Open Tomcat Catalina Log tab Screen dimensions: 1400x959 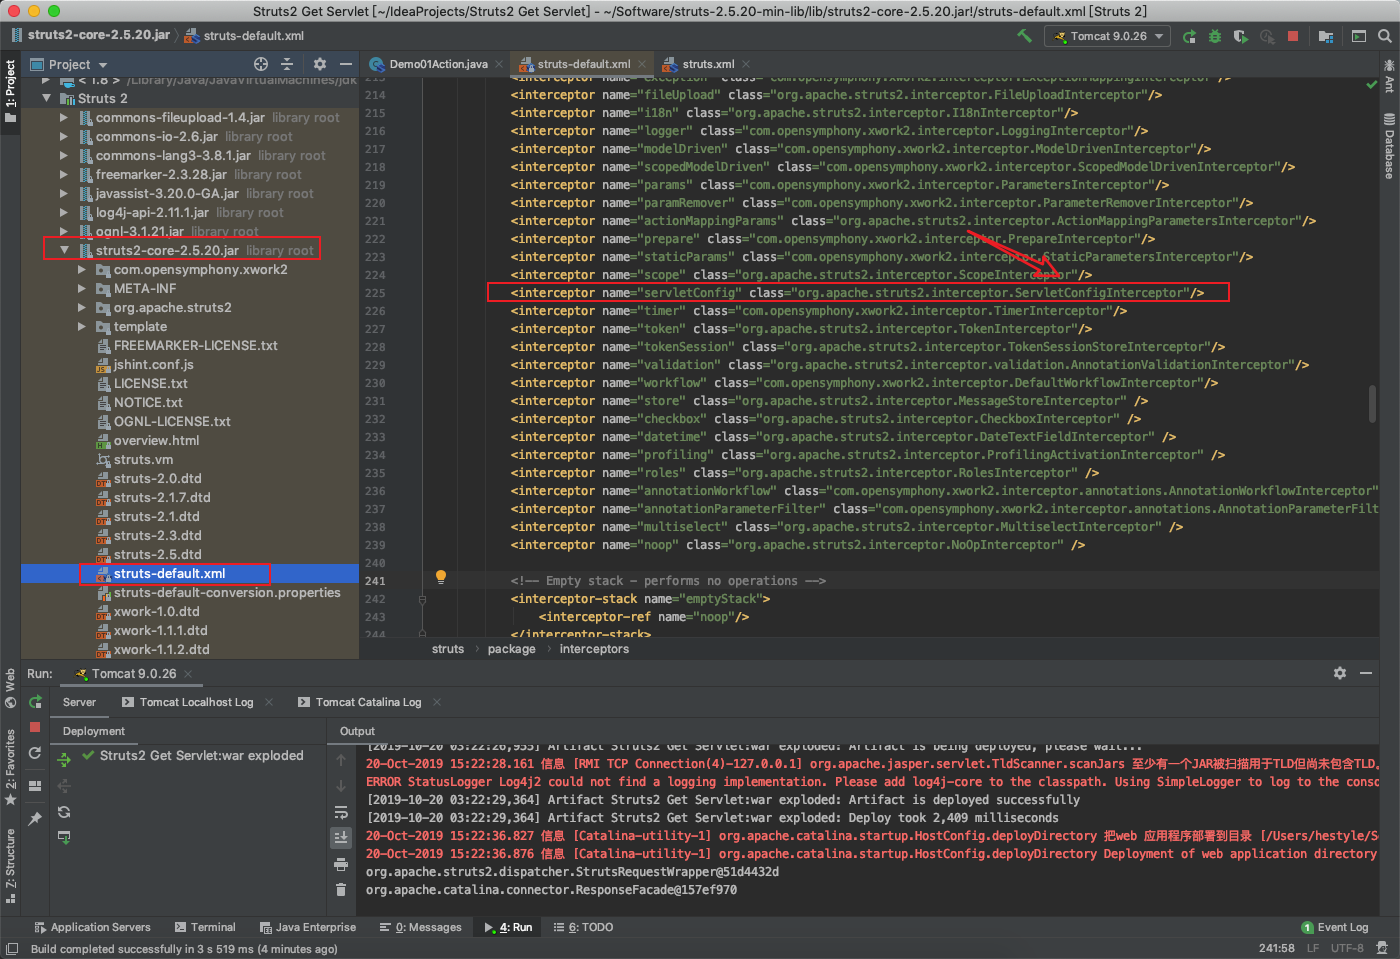(x=369, y=702)
